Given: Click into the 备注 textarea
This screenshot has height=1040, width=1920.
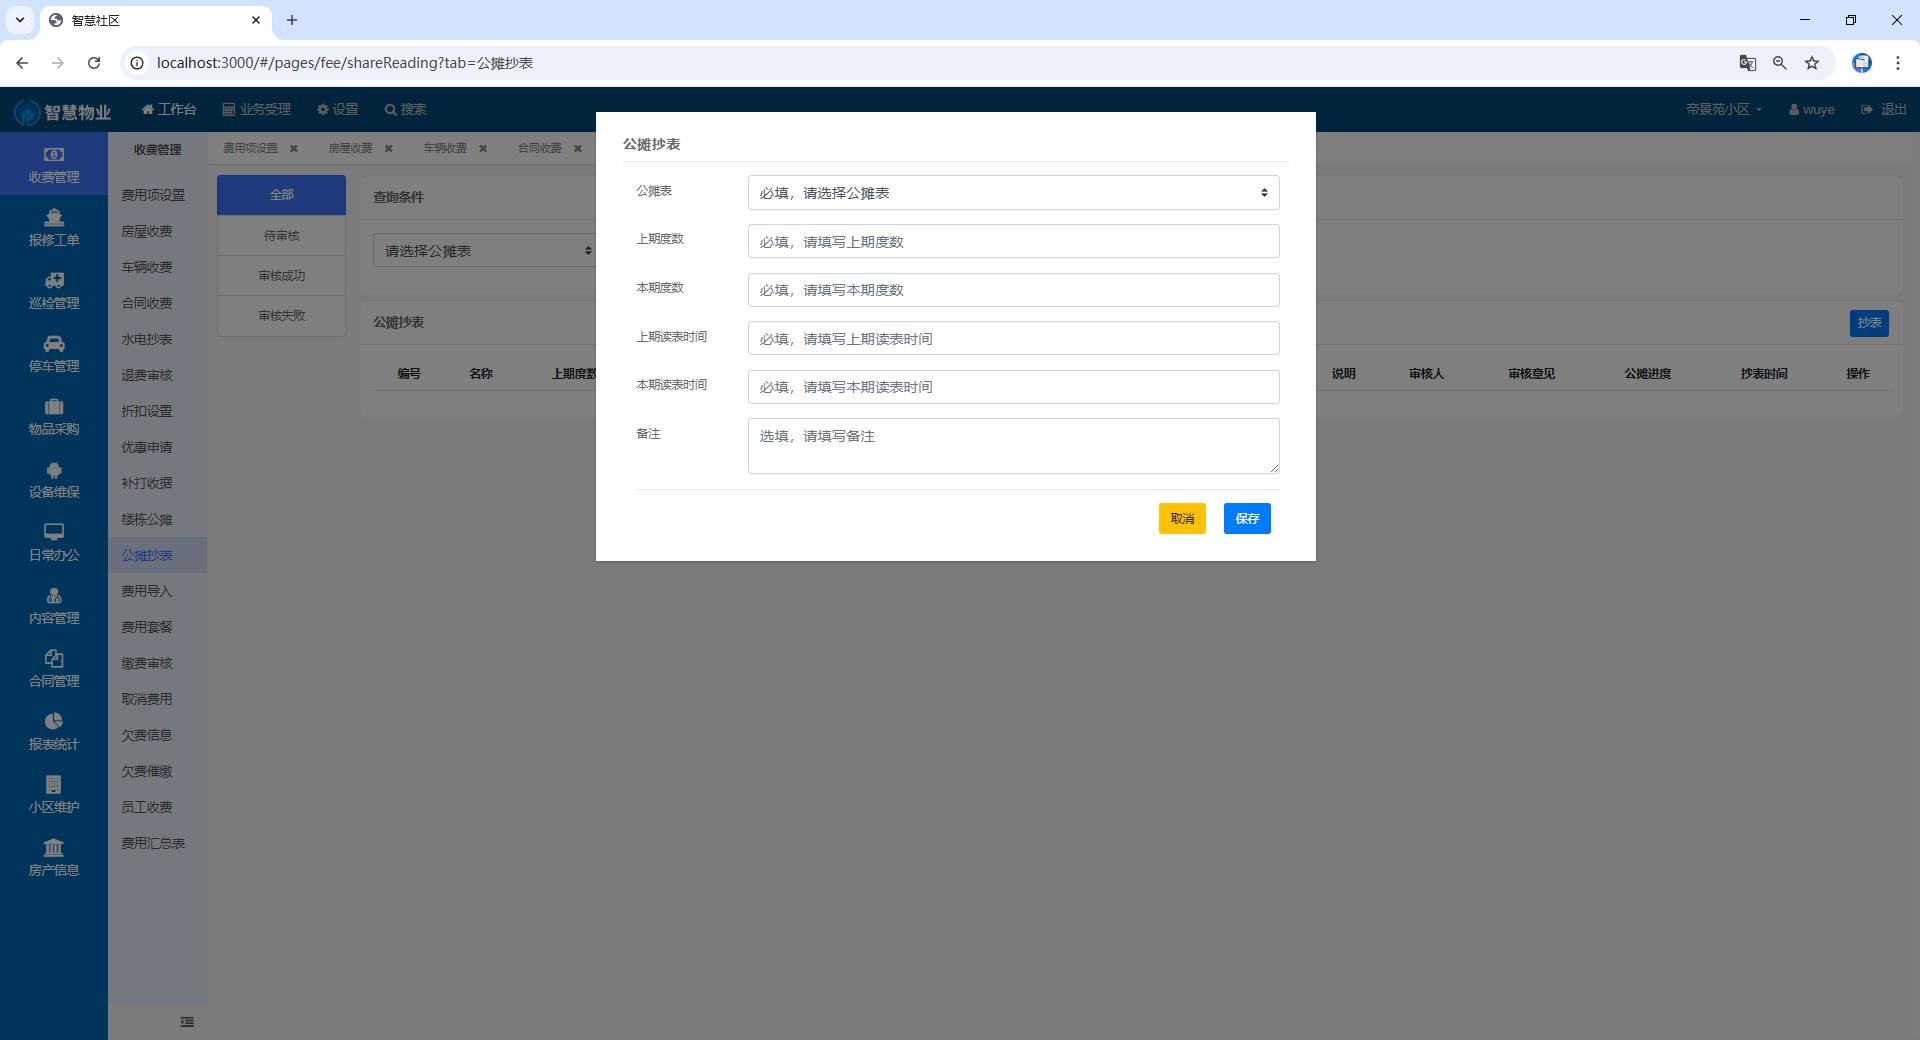Looking at the screenshot, I should 1013,446.
